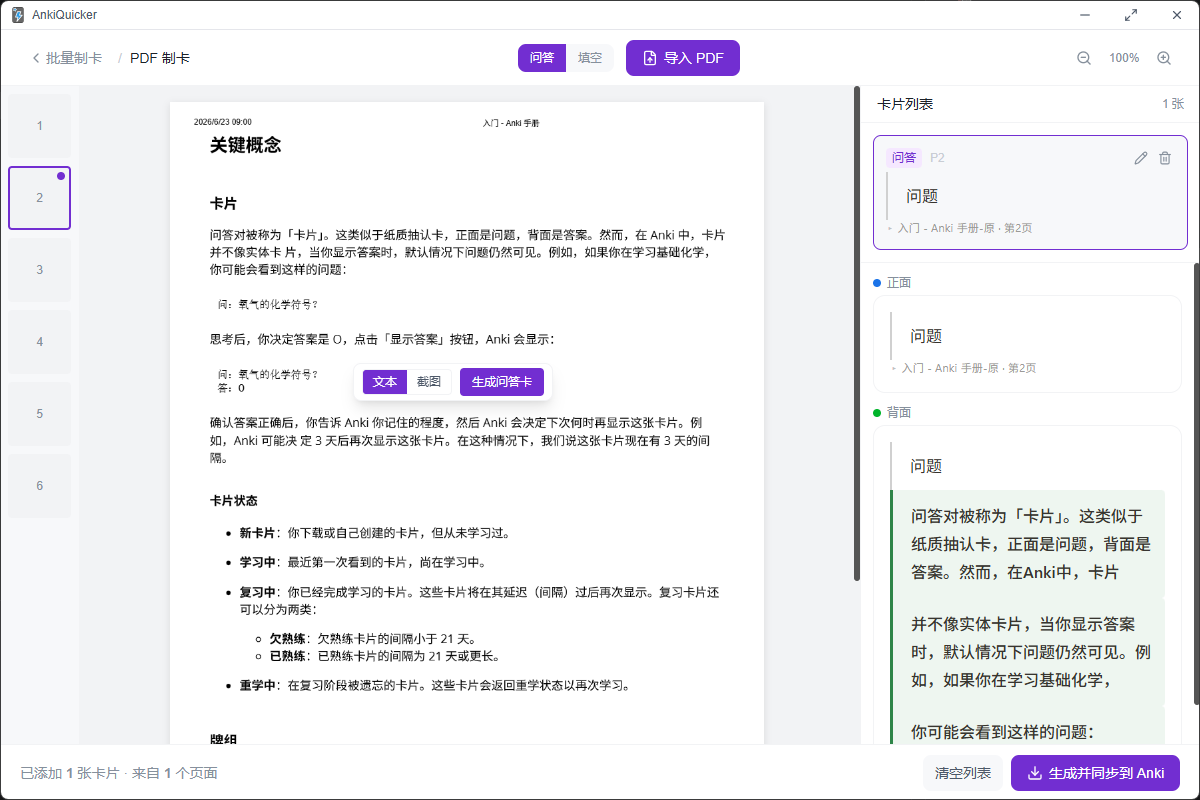Switch to the 填空 card mode
The height and width of the screenshot is (800, 1200).
click(x=590, y=58)
